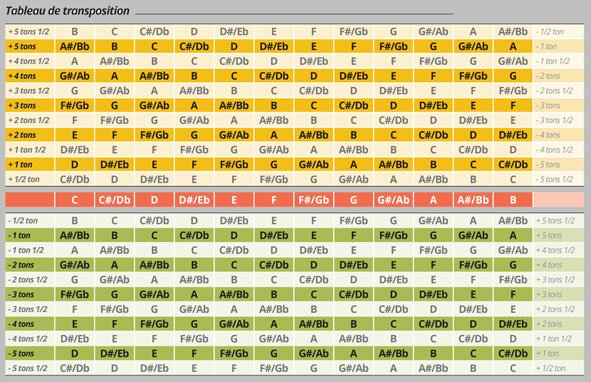Select red header cell 'D#/Eb'
591x382 pixels.
pyautogui.click(x=194, y=200)
